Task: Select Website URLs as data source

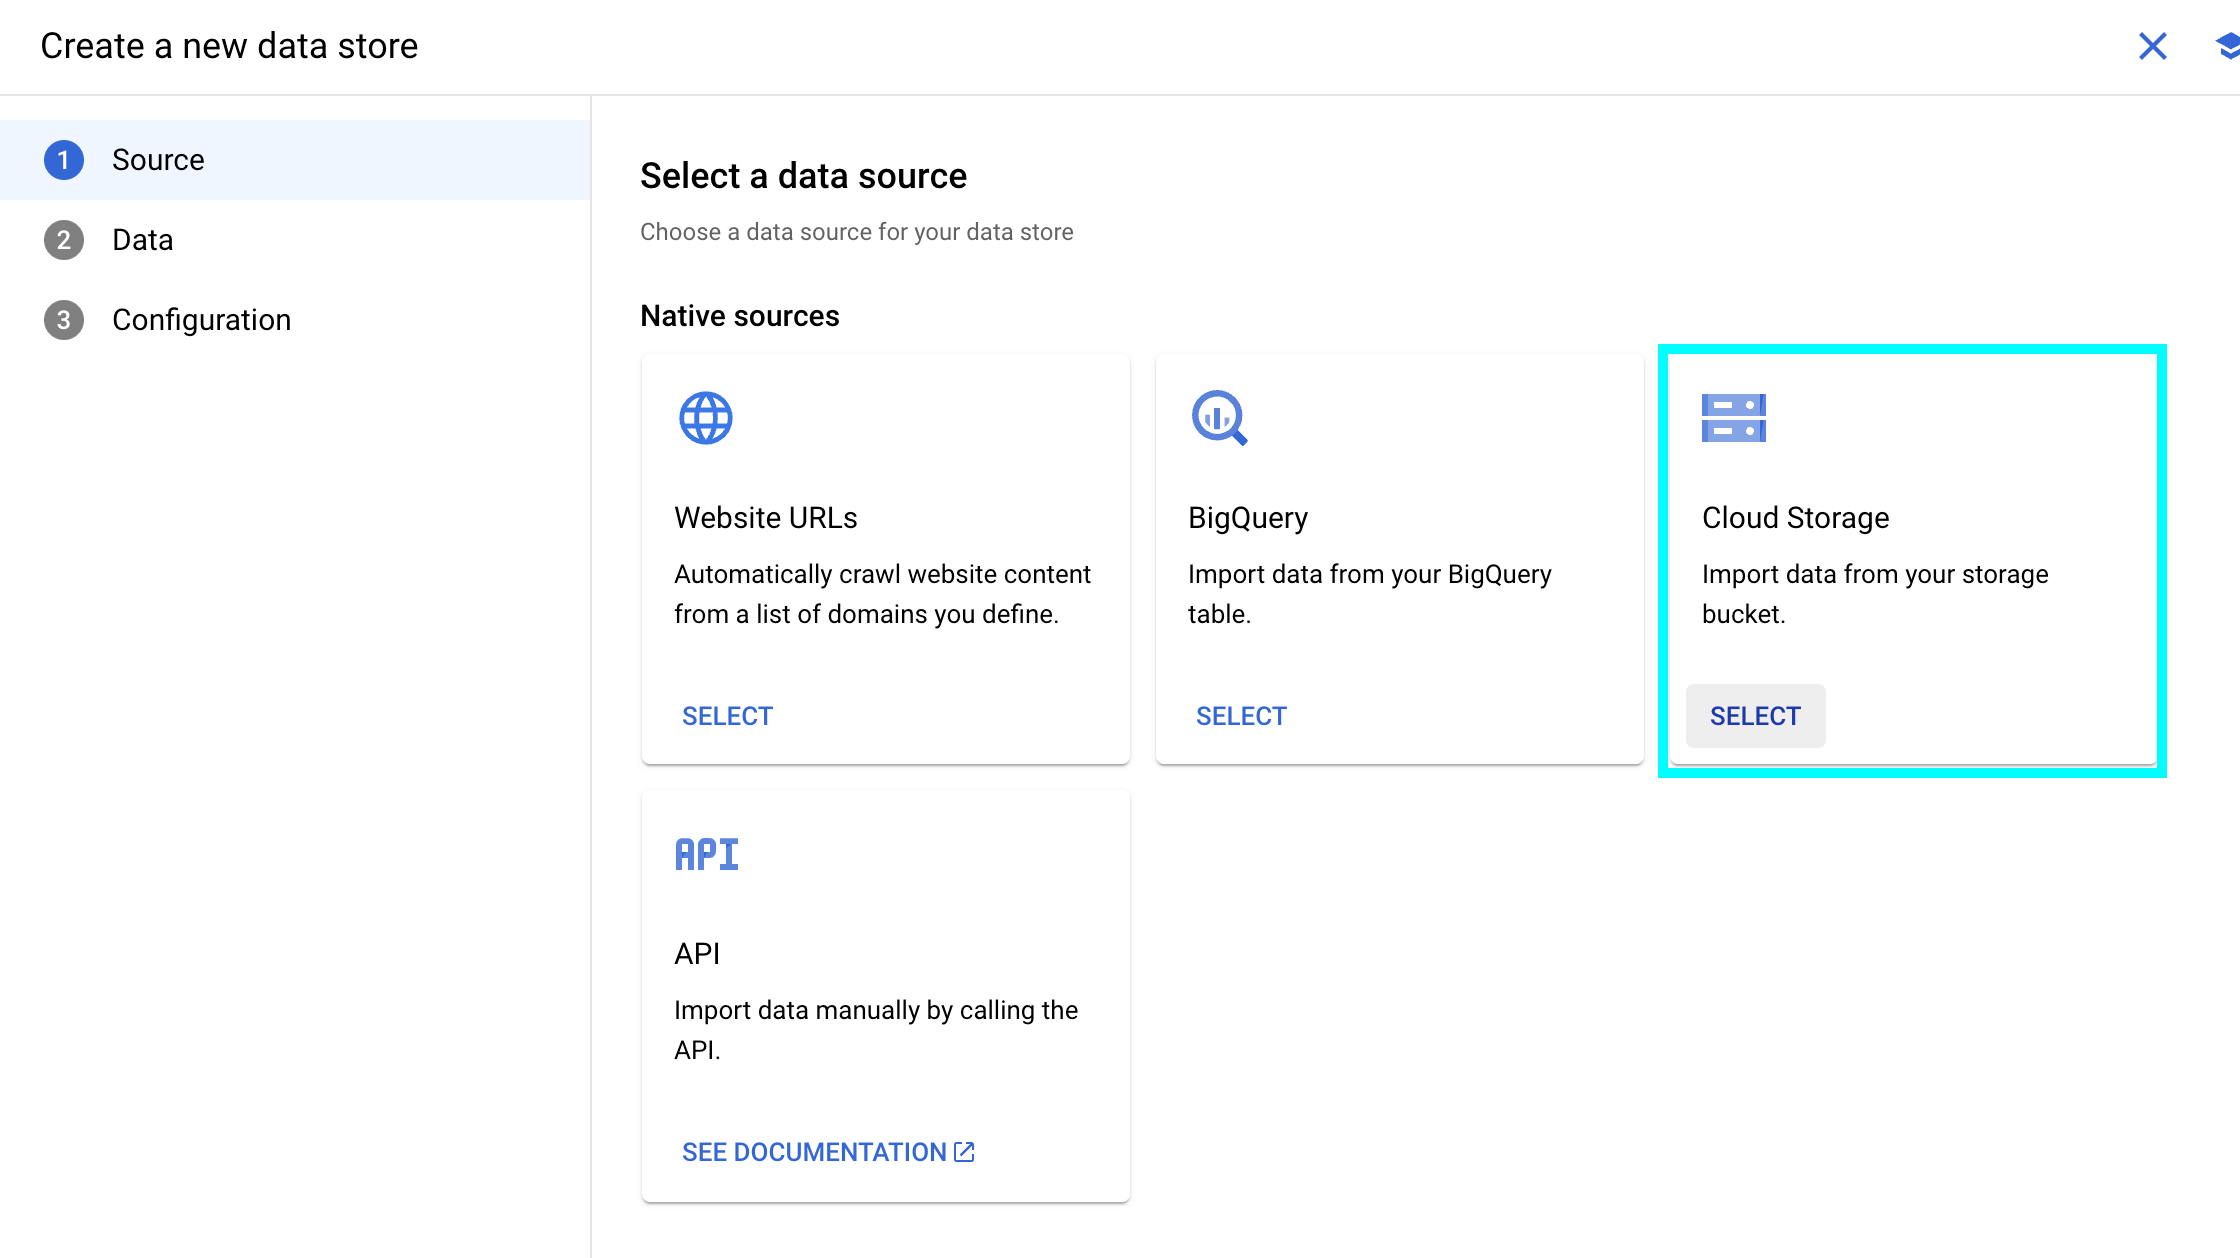Action: coord(727,716)
